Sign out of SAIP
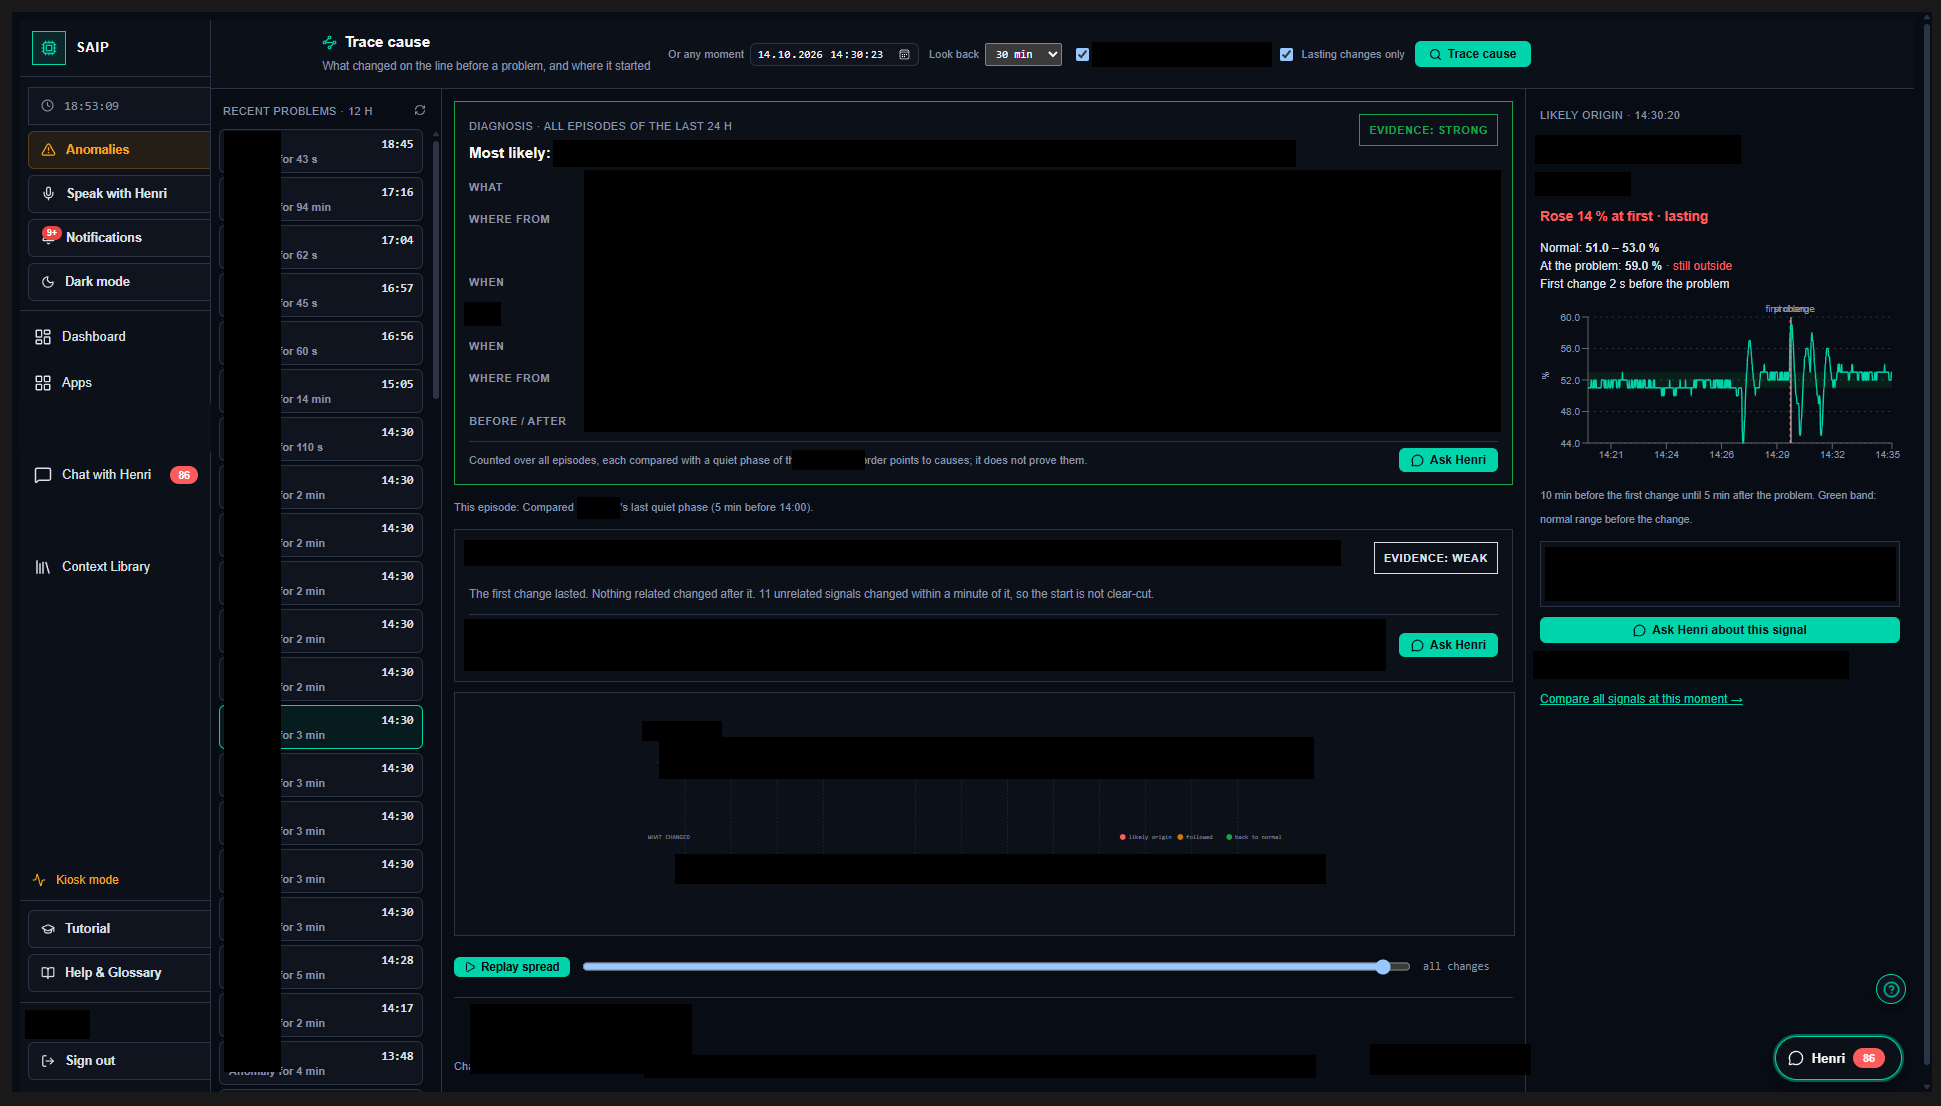 tap(119, 1061)
